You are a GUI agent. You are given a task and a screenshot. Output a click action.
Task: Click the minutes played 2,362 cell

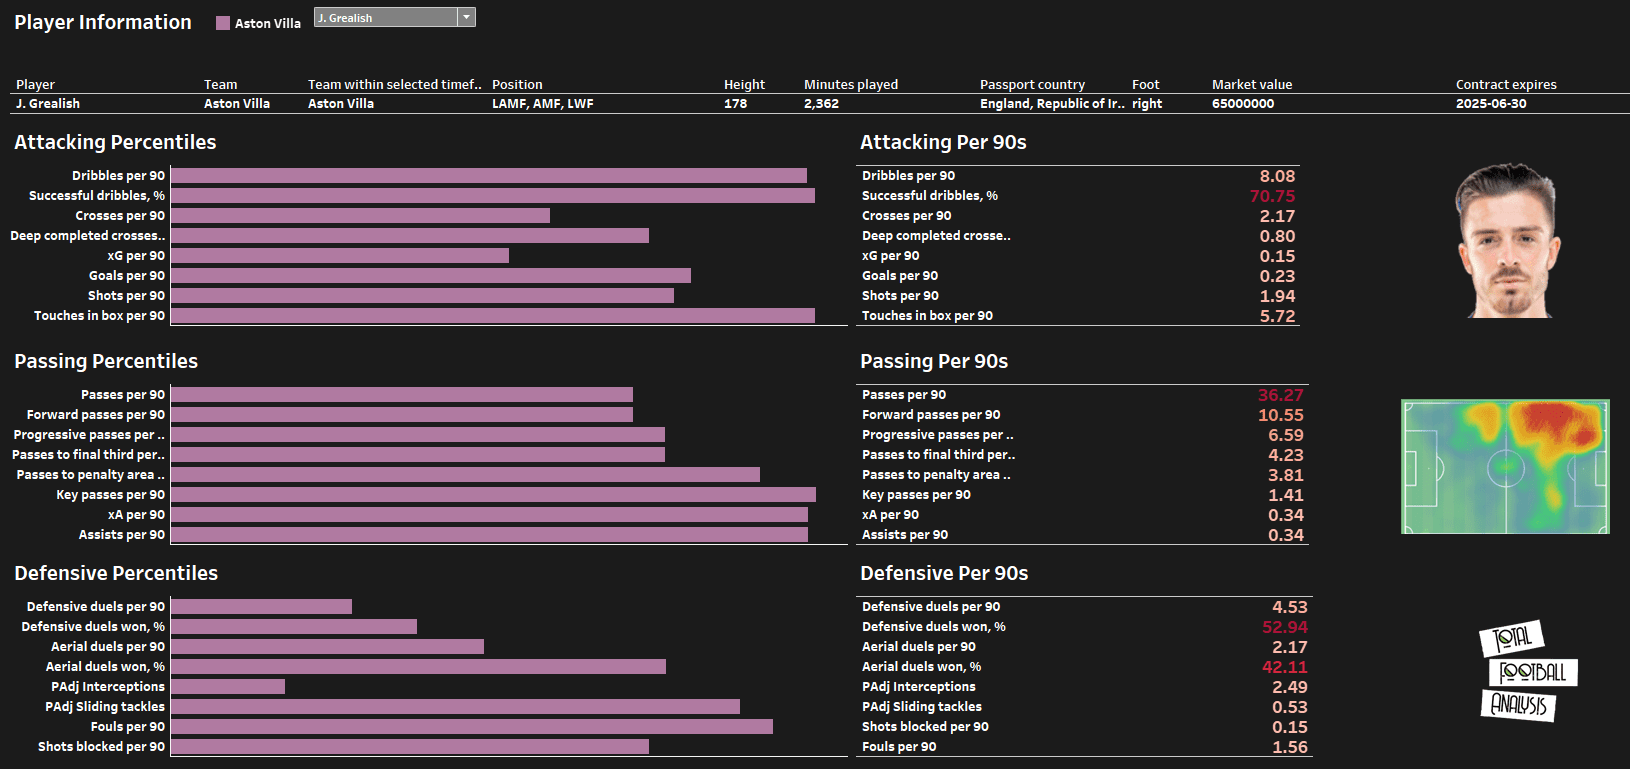pos(821,104)
